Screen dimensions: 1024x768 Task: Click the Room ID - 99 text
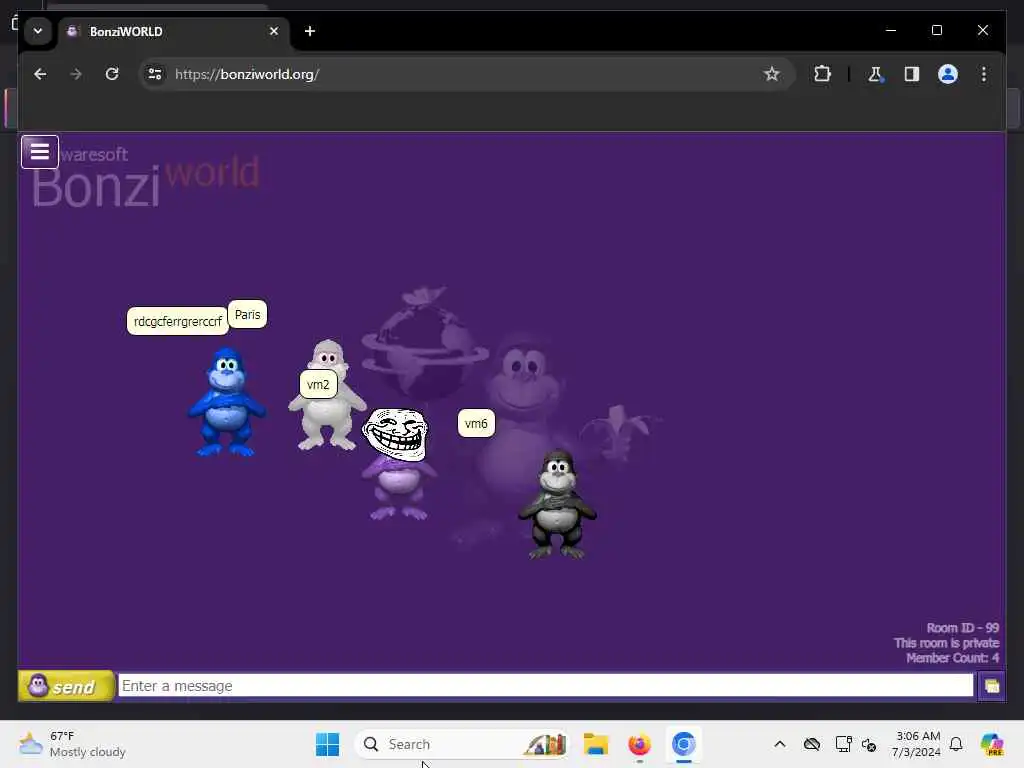tap(963, 628)
